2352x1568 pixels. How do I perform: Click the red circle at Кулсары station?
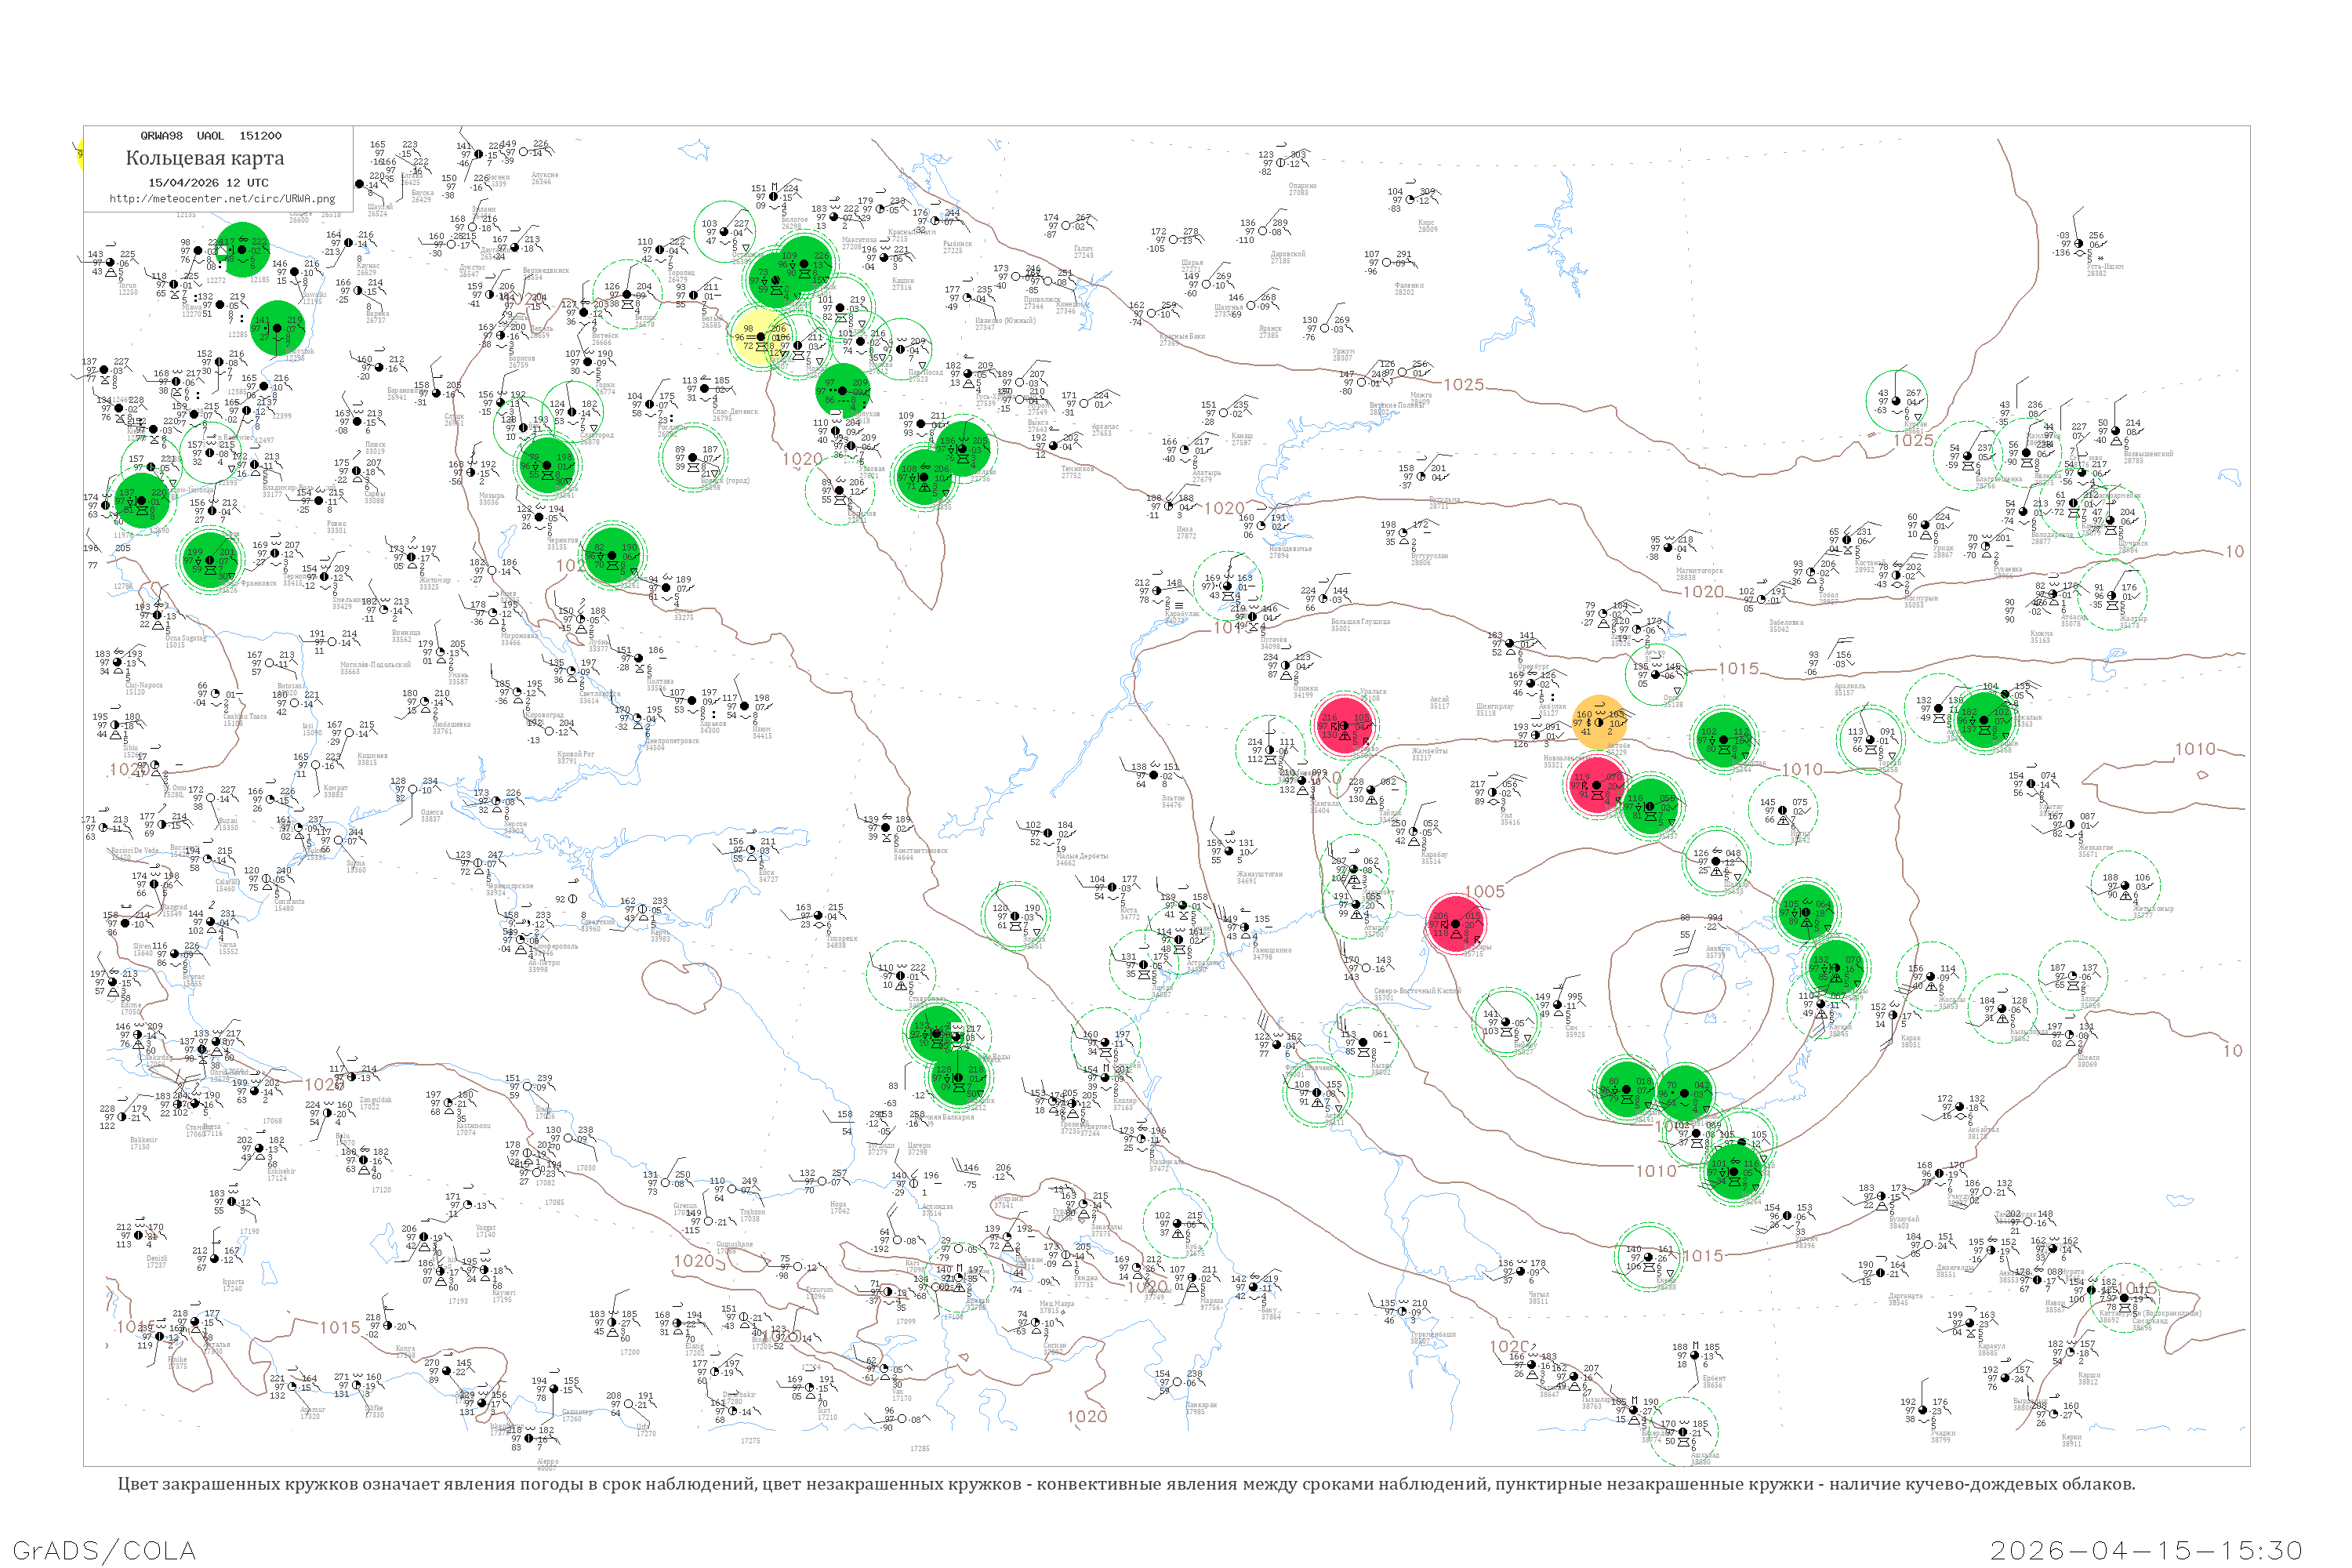click(x=1456, y=924)
